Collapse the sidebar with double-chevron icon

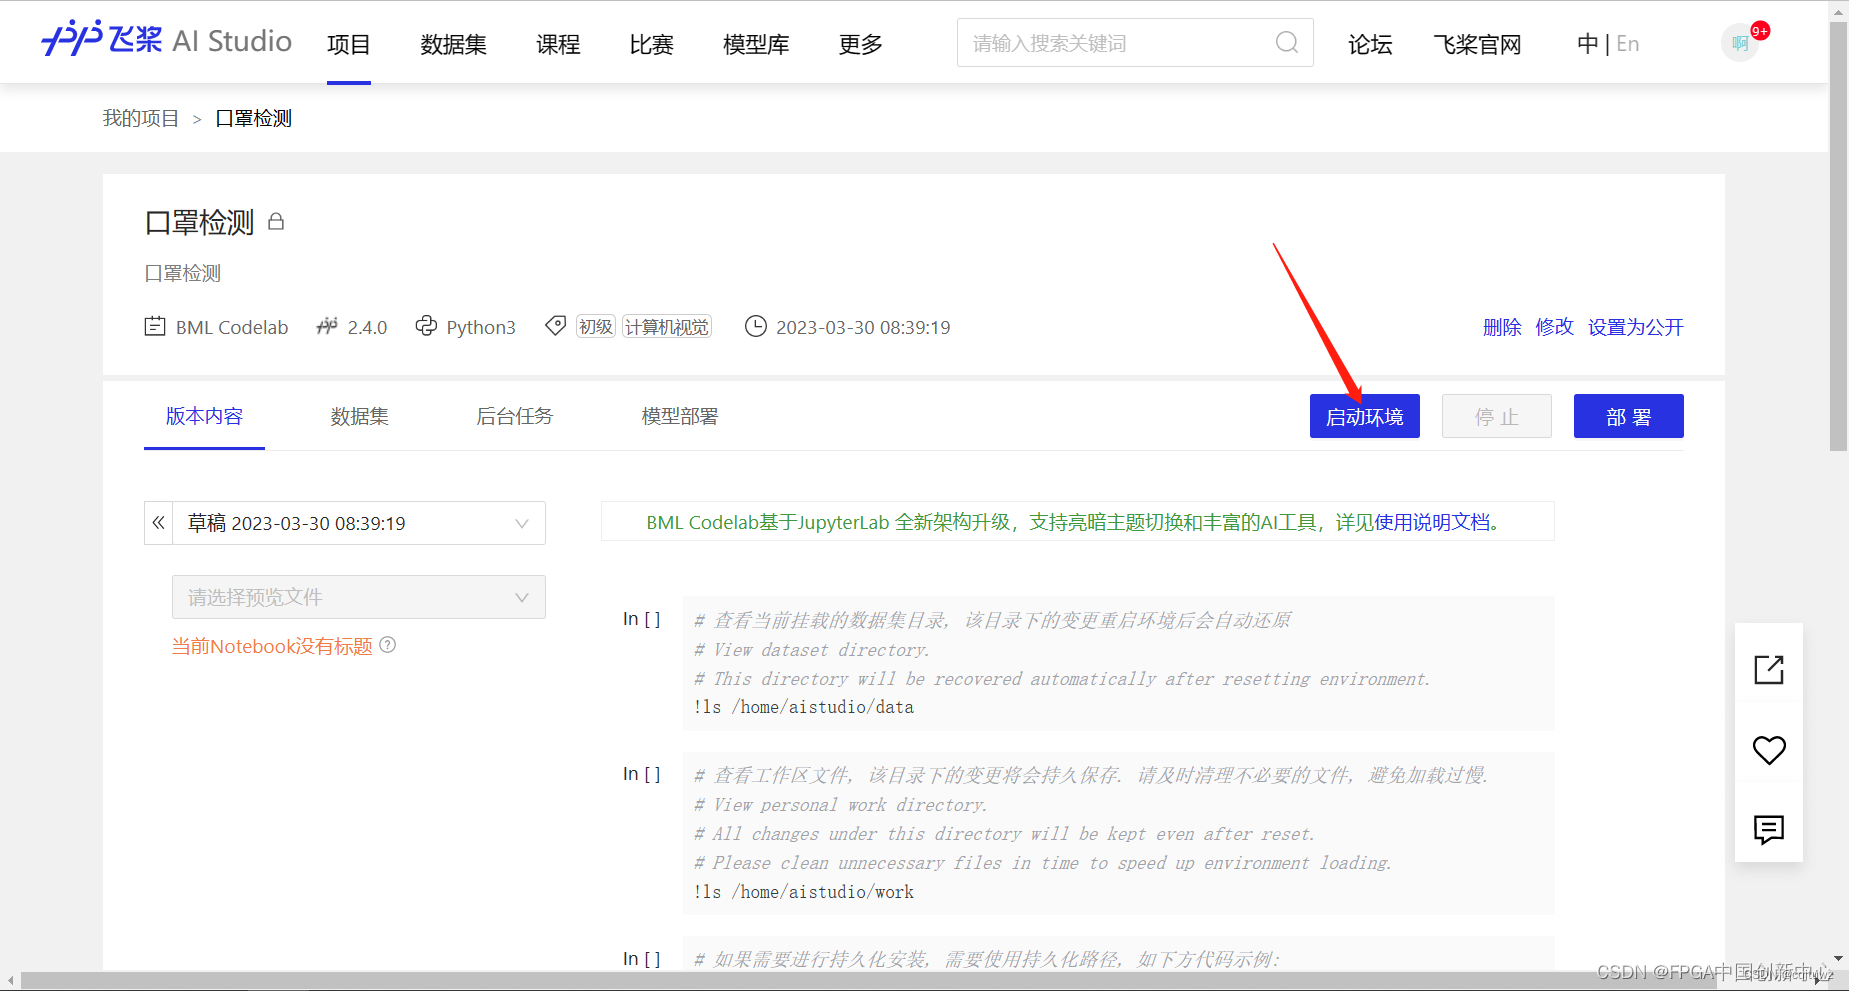tap(158, 523)
